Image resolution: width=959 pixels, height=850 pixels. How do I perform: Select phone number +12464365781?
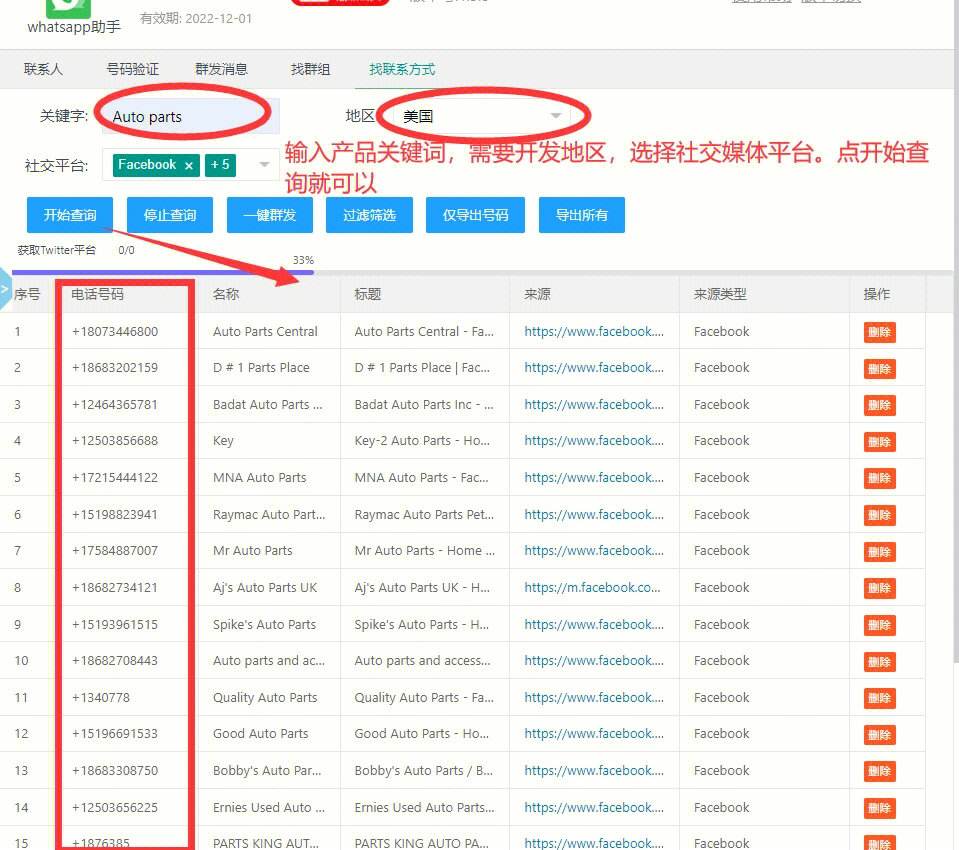(115, 404)
